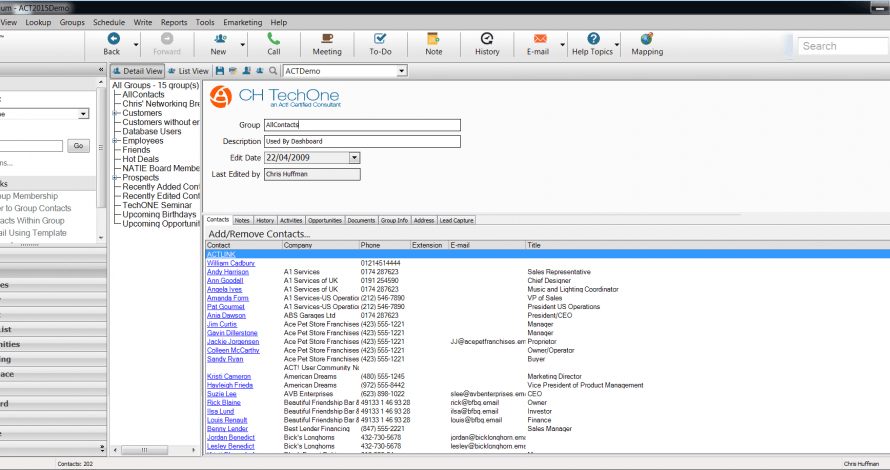Select the Friends group
The width and height of the screenshot is (890, 470).
pos(136,150)
